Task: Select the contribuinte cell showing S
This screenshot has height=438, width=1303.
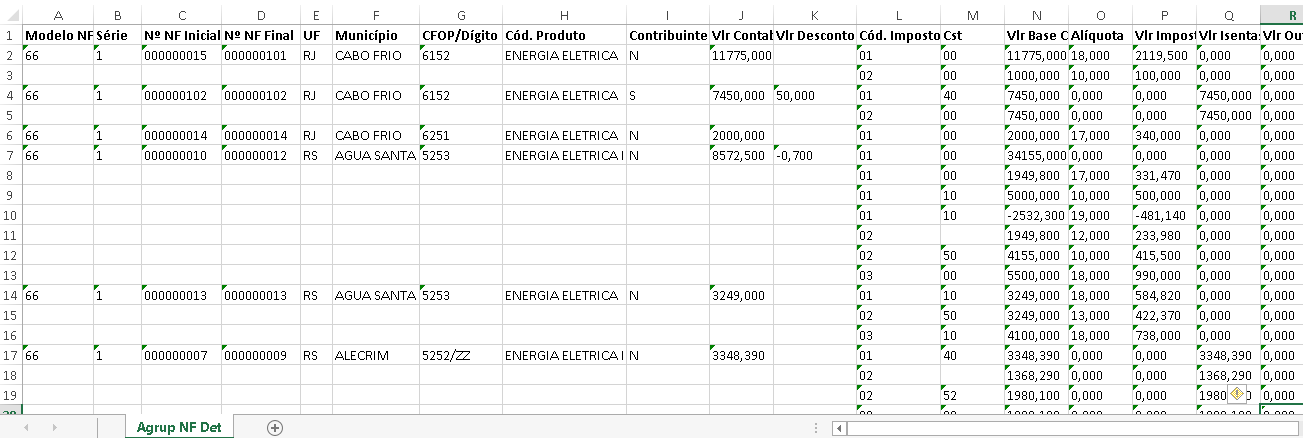Action: click(668, 95)
